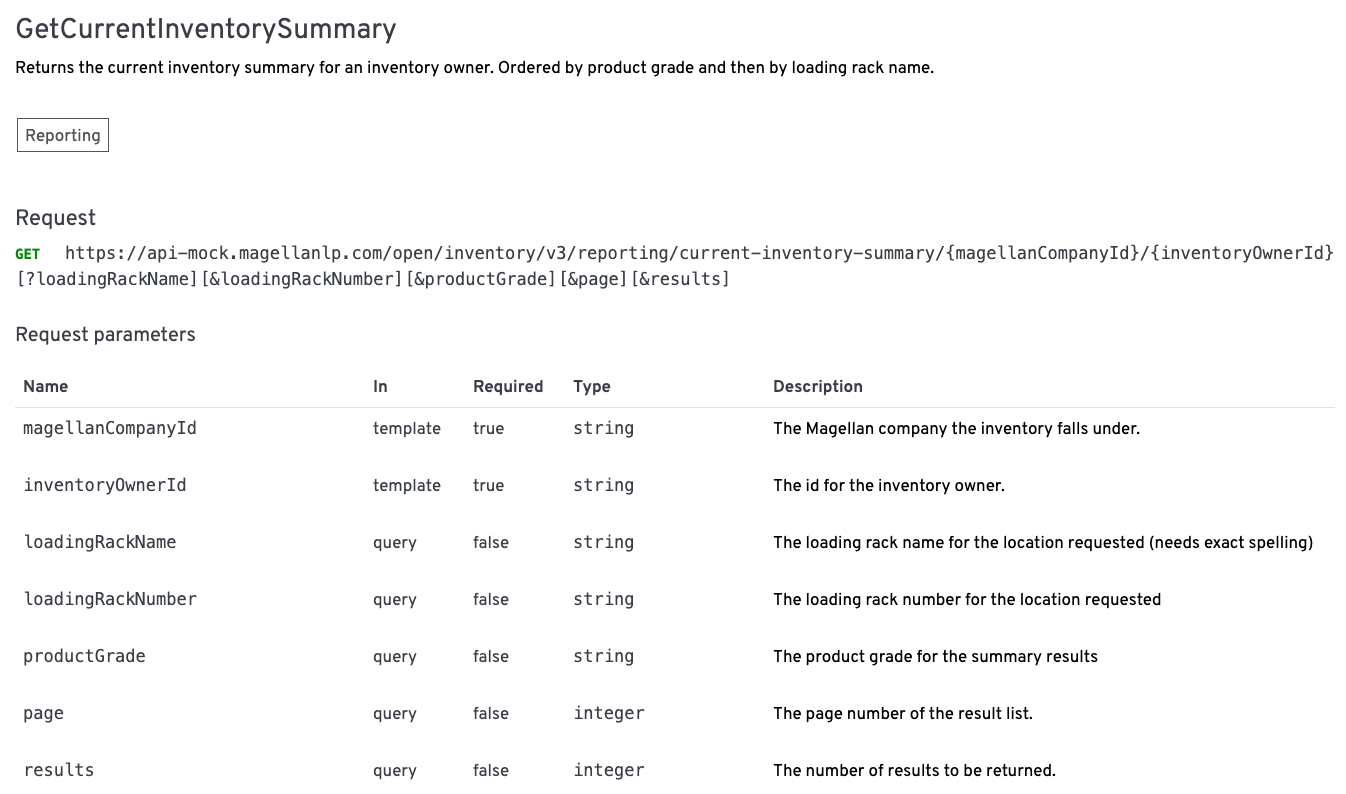This screenshot has height=794, width=1346.
Task: Click the green GET method label
Action: pyautogui.click(x=28, y=254)
